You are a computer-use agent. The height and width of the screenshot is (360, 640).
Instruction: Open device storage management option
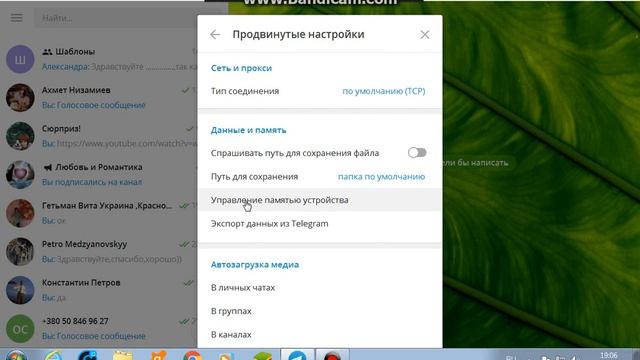coord(320,200)
